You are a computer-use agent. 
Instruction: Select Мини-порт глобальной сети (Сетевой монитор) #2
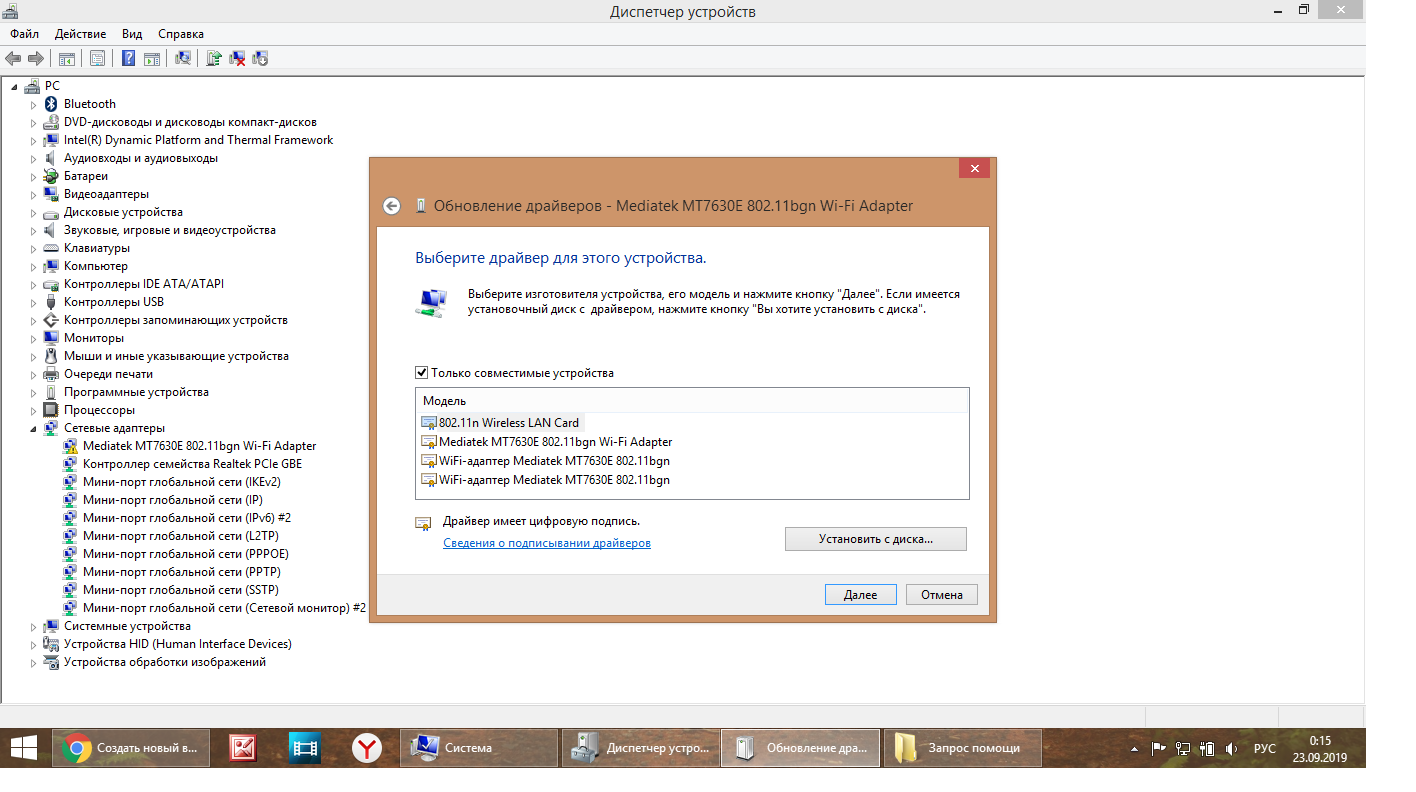(x=224, y=608)
